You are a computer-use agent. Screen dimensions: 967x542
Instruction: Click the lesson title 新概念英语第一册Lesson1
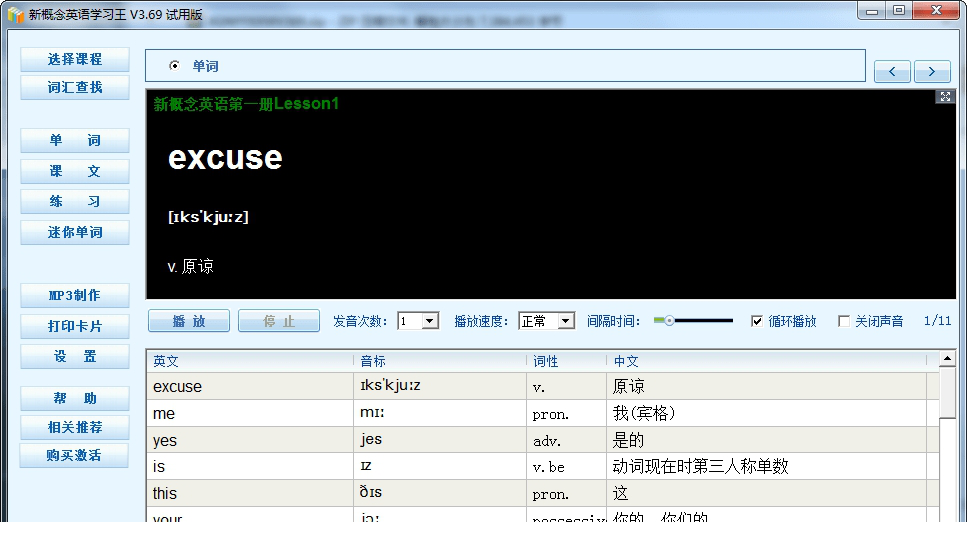(246, 104)
